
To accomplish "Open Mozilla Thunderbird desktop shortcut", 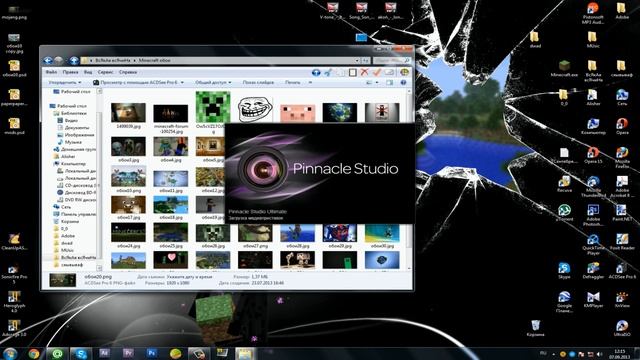I will click(x=593, y=187).
